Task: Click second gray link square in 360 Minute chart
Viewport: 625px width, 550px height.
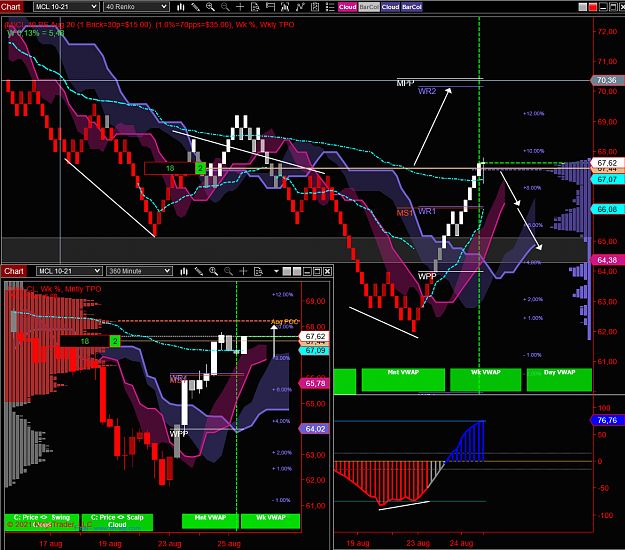Action: tap(297, 271)
